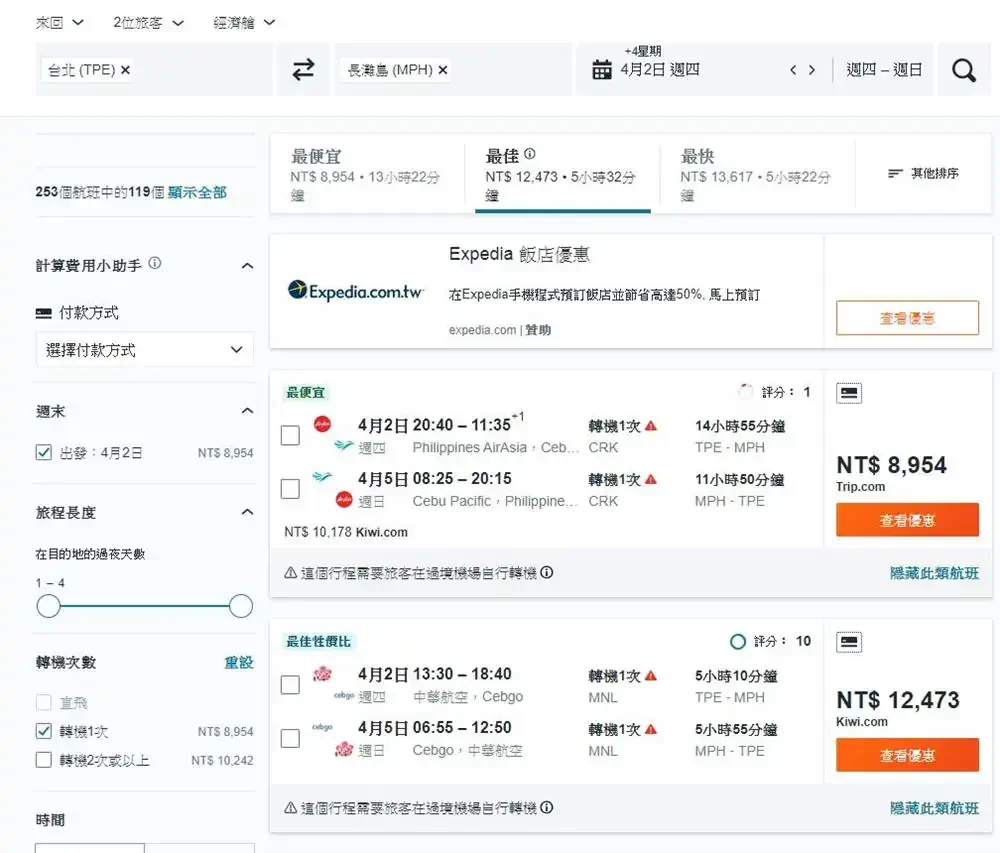
Task: Uncheck 轉機1次 filter
Action: [x=43, y=731]
